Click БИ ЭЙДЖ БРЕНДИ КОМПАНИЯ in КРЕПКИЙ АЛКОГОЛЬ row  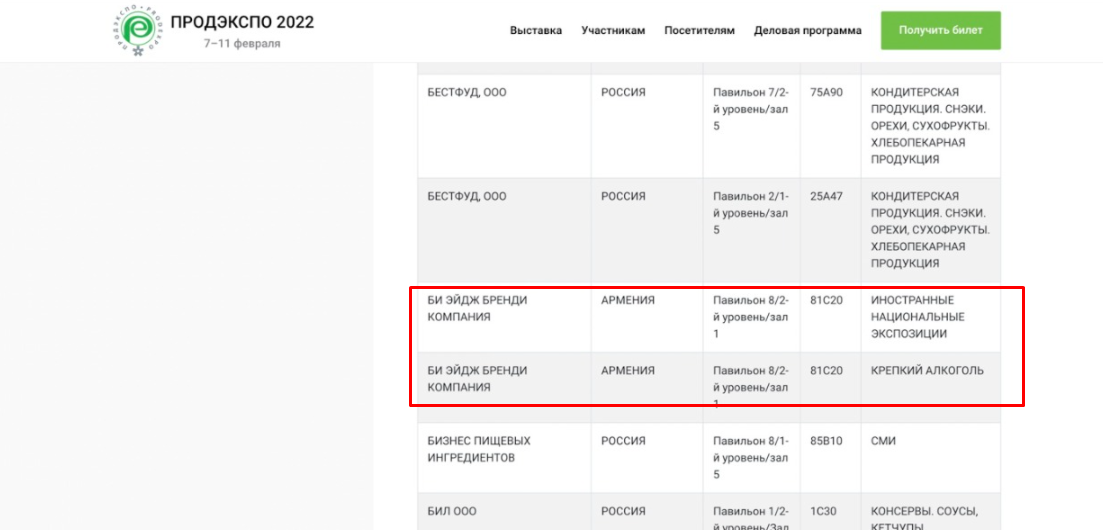coord(477,378)
